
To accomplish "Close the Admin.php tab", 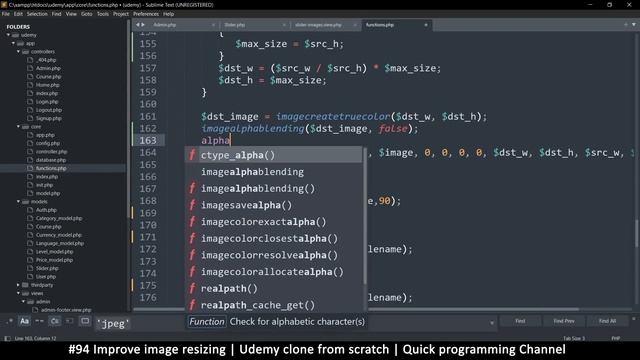I will coord(213,25).
